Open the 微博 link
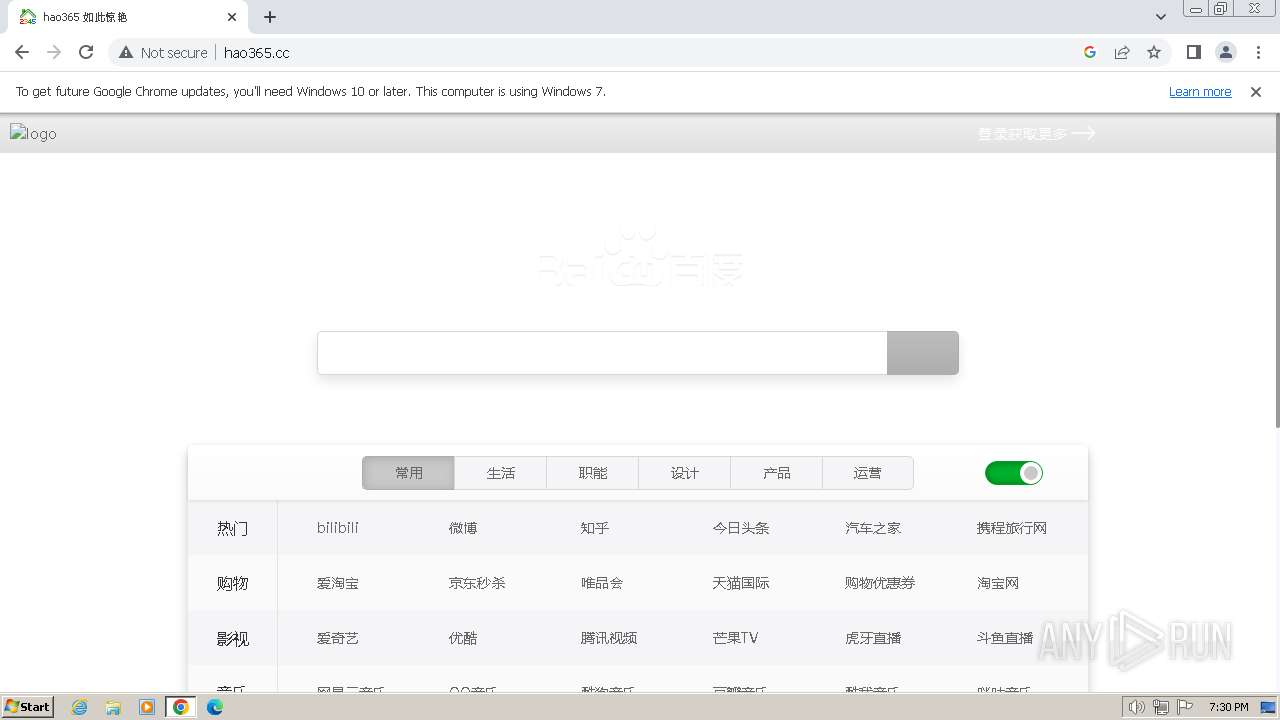Image resolution: width=1280 pixels, height=720 pixels. (x=463, y=528)
